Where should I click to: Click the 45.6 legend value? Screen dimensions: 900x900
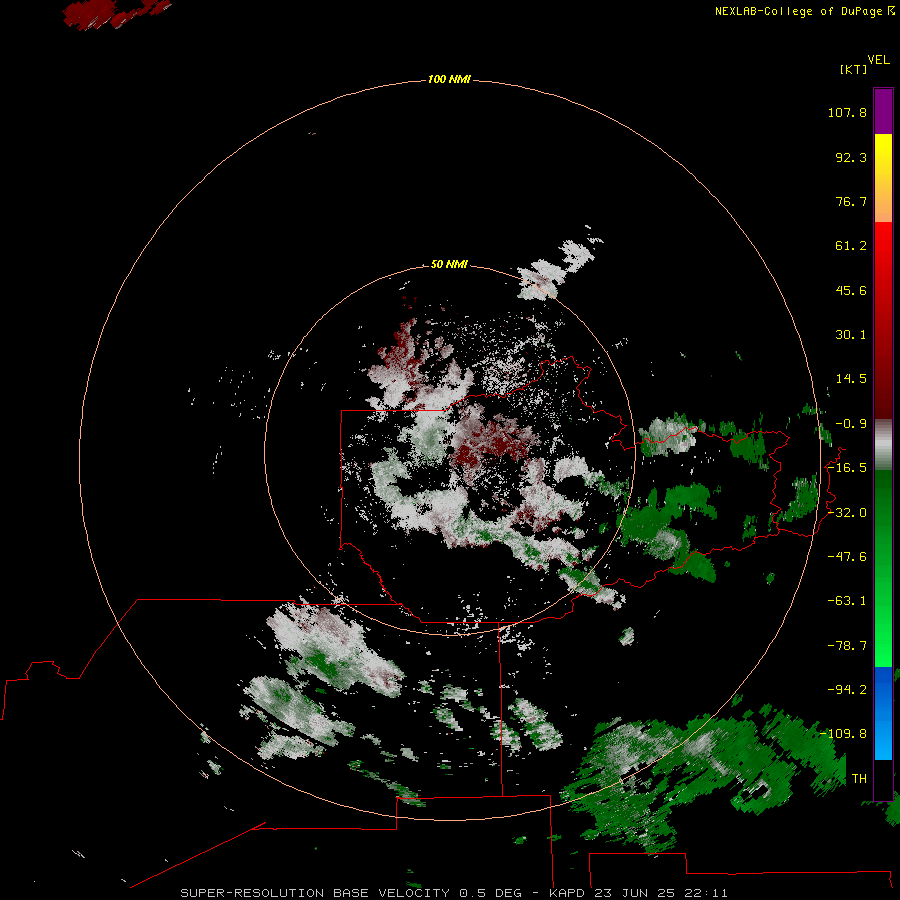coord(851,290)
